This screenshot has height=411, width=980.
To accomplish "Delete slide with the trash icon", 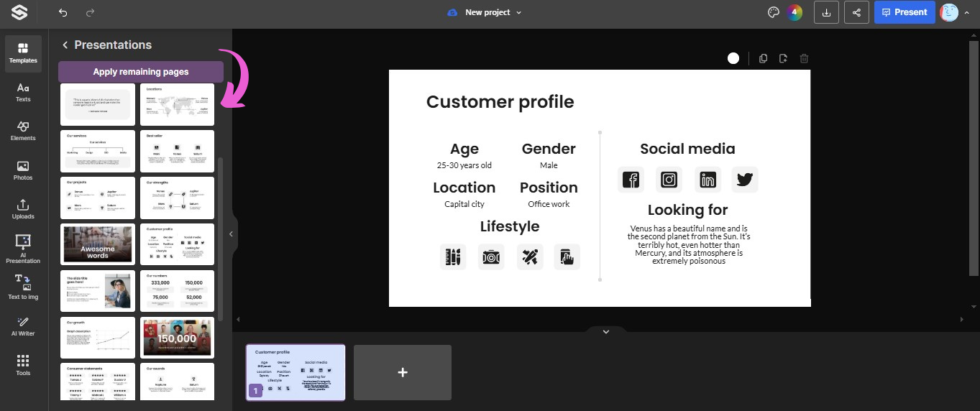I will tap(804, 59).
